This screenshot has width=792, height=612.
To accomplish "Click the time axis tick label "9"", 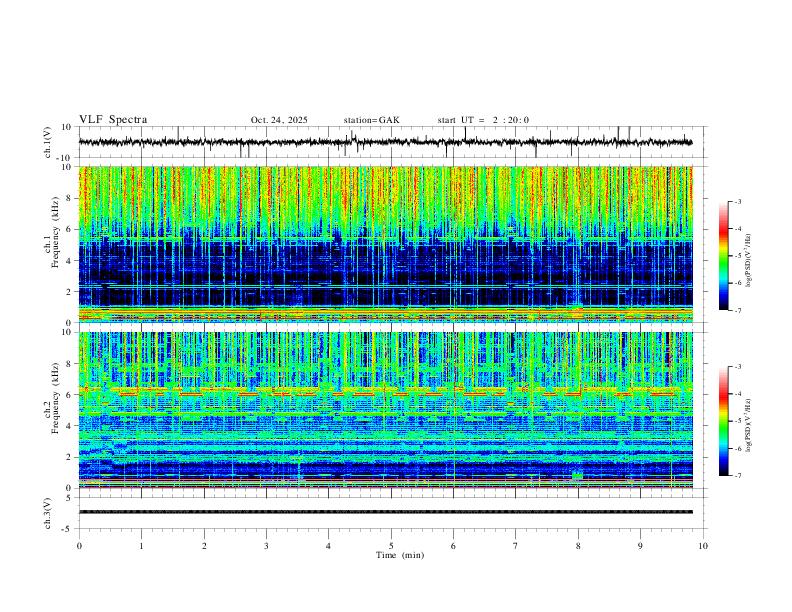I will (640, 546).
